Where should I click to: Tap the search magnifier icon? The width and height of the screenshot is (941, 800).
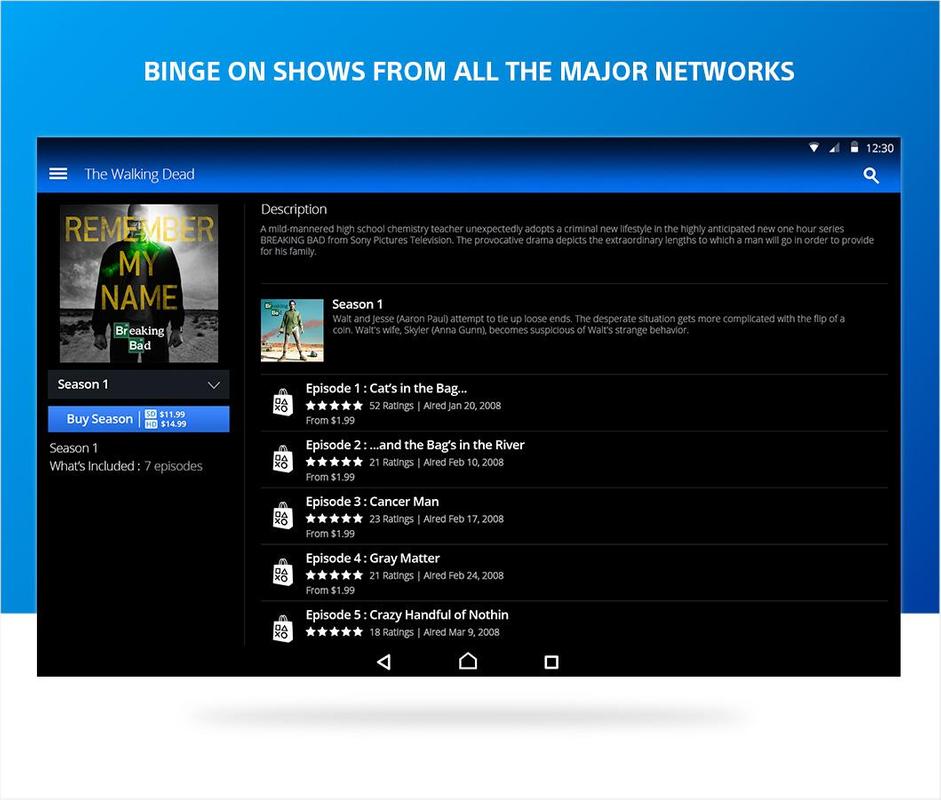(x=871, y=175)
